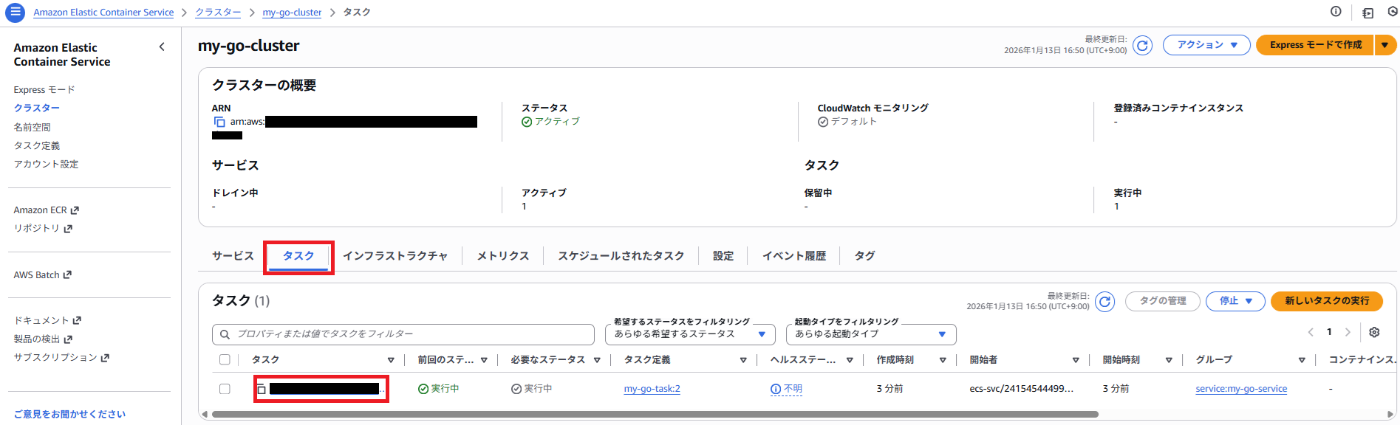Sort by 開始者 column arrow
1400x425 pixels.
[x=1075, y=360]
